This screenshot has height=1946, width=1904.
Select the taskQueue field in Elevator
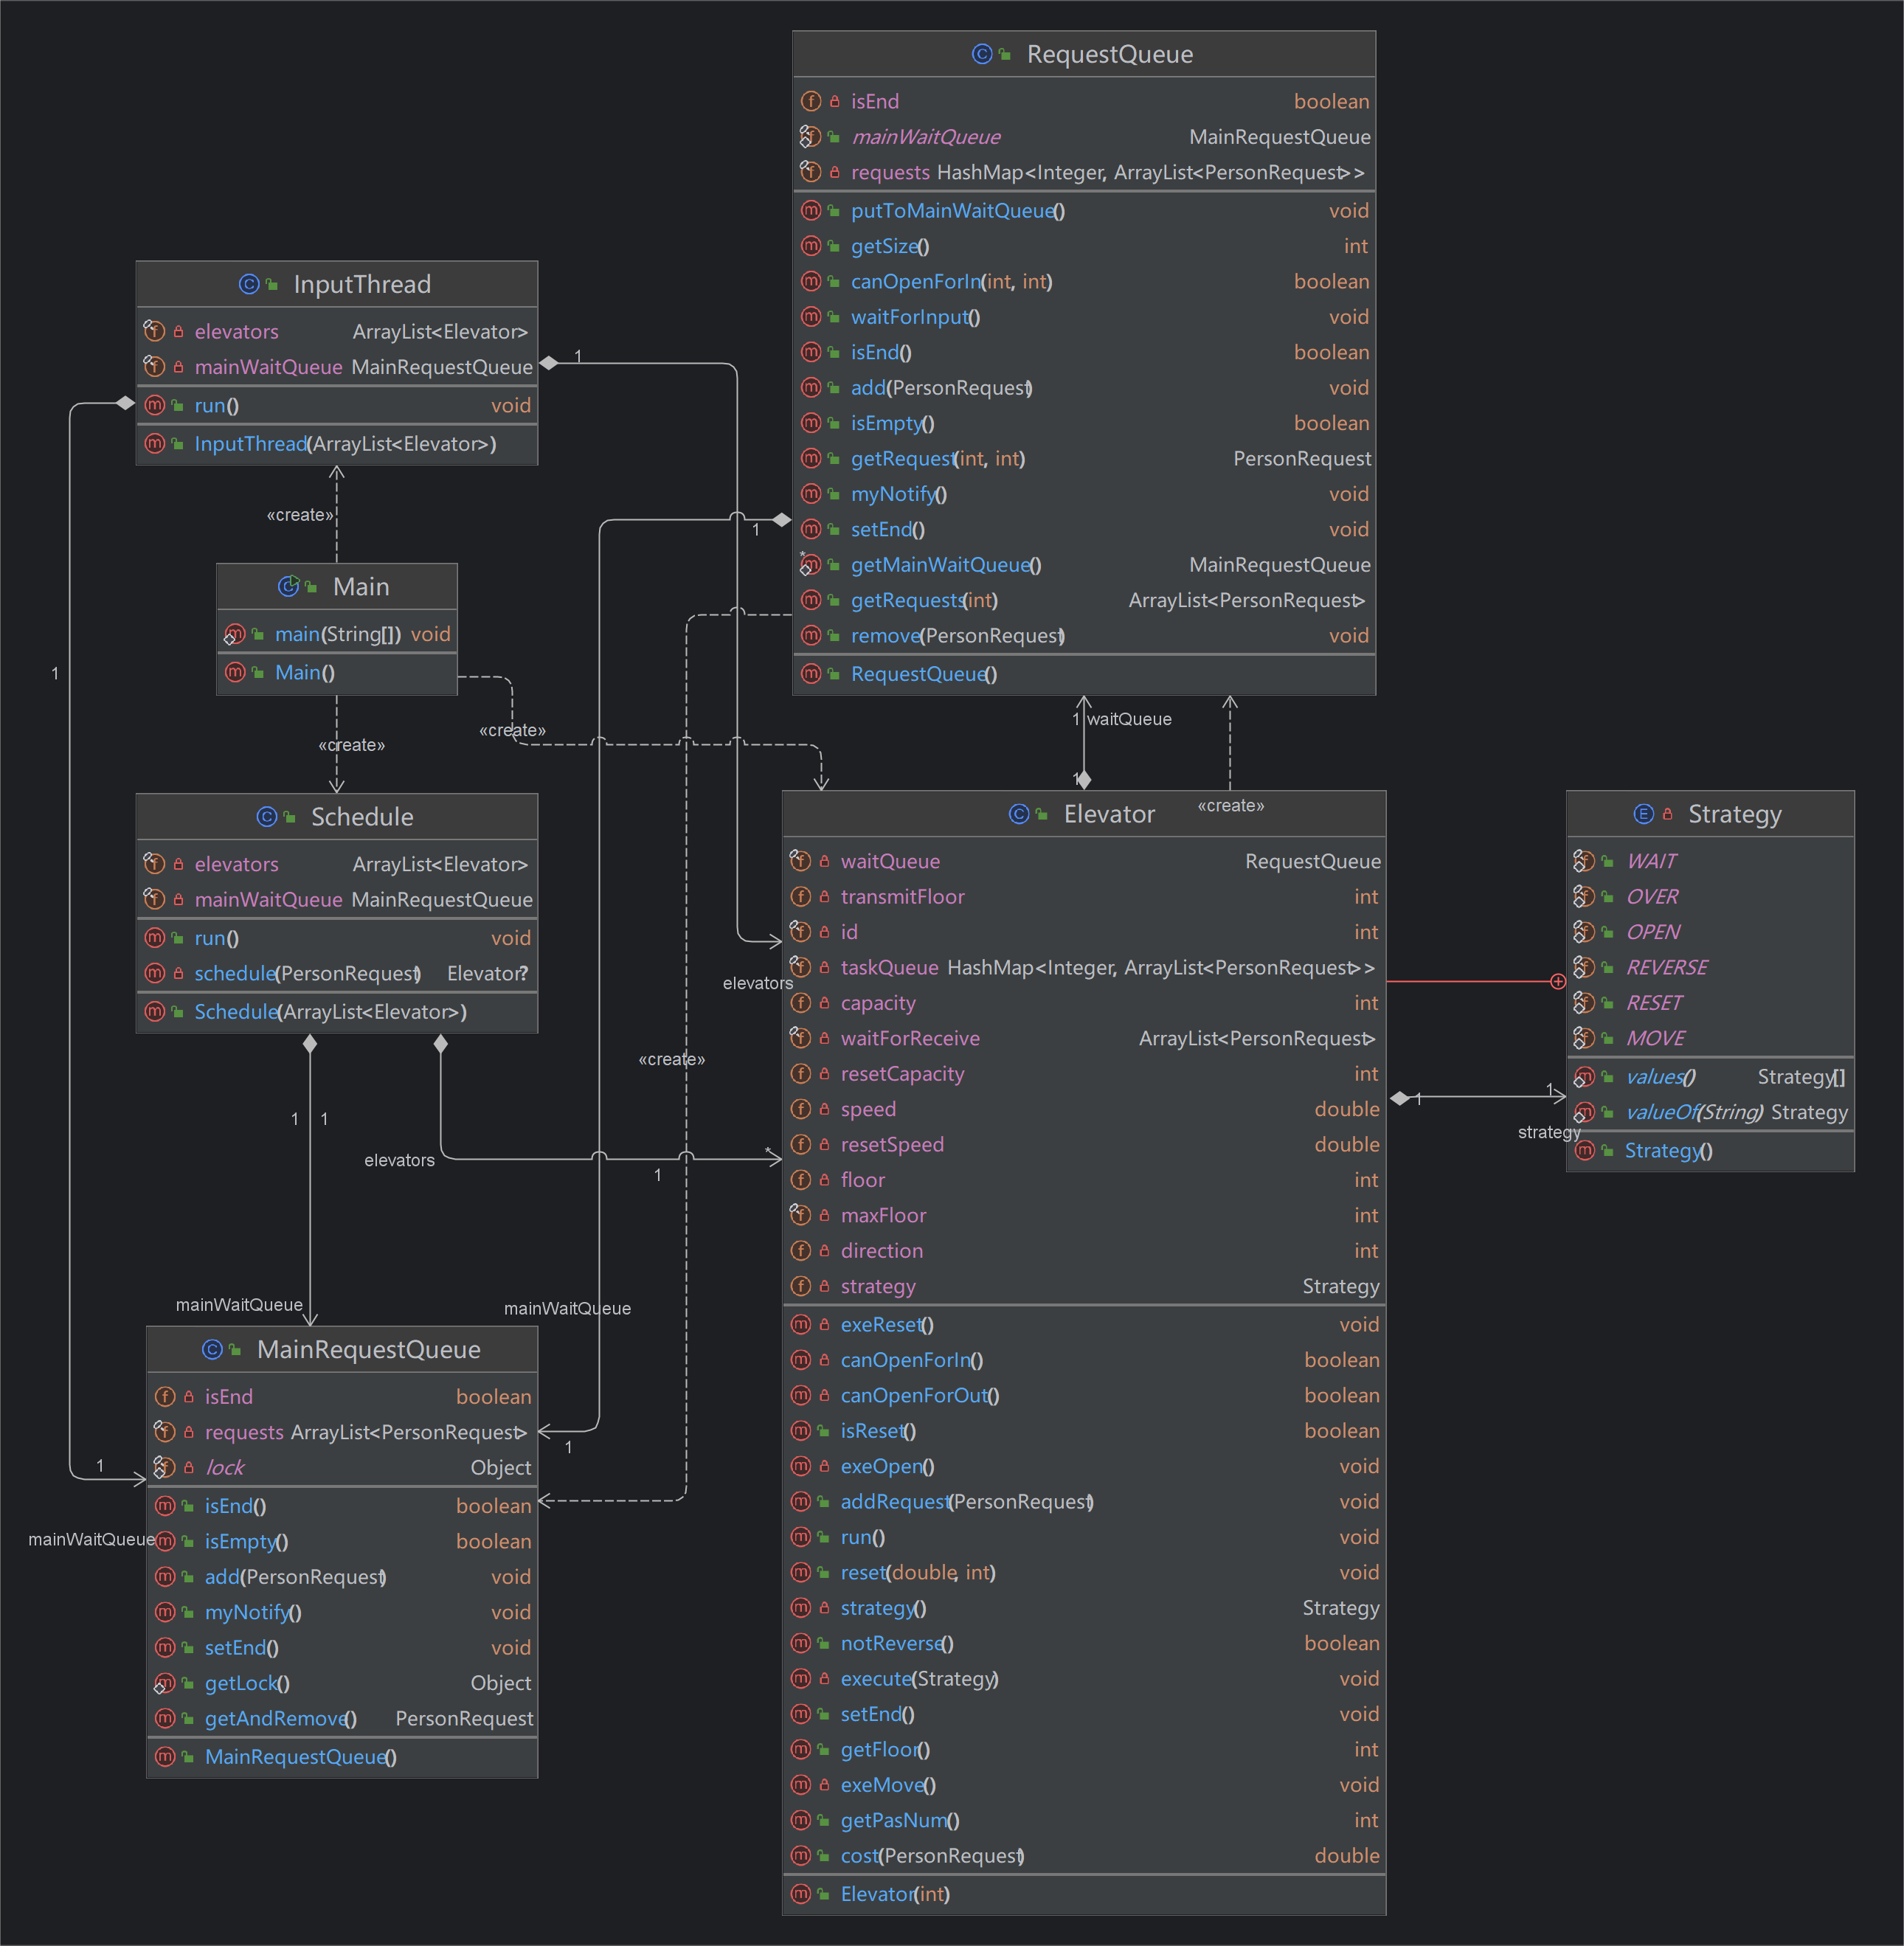tap(1084, 967)
